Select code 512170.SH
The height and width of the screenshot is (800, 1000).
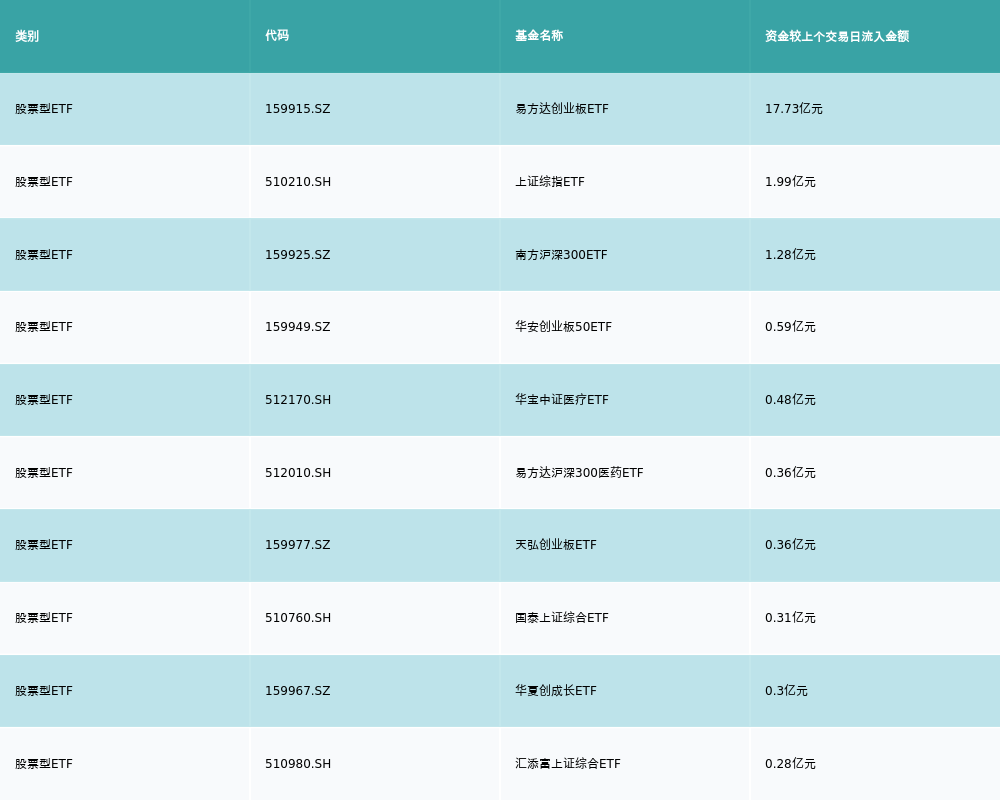tap(298, 400)
